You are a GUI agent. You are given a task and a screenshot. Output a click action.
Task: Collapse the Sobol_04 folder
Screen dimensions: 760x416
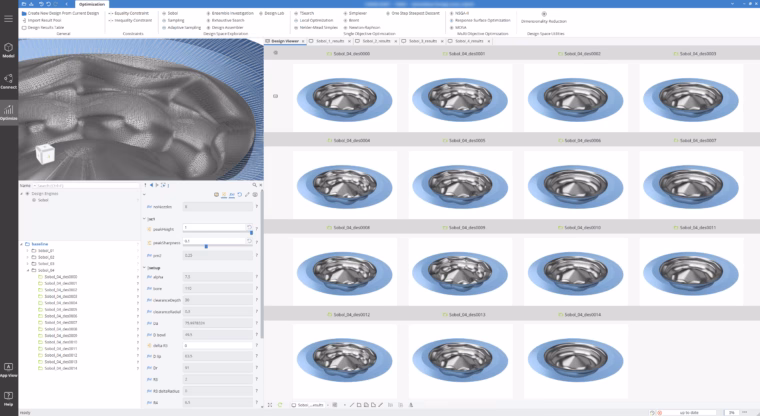[x=28, y=270]
